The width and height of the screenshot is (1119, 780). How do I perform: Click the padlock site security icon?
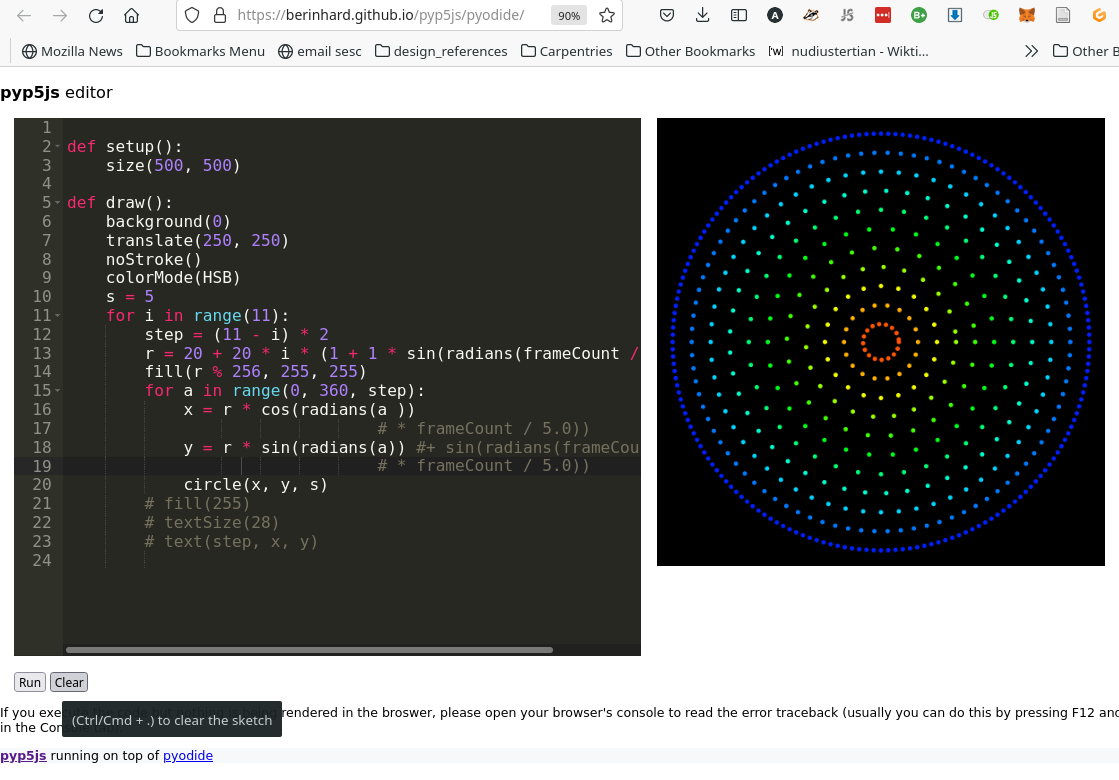pos(218,16)
